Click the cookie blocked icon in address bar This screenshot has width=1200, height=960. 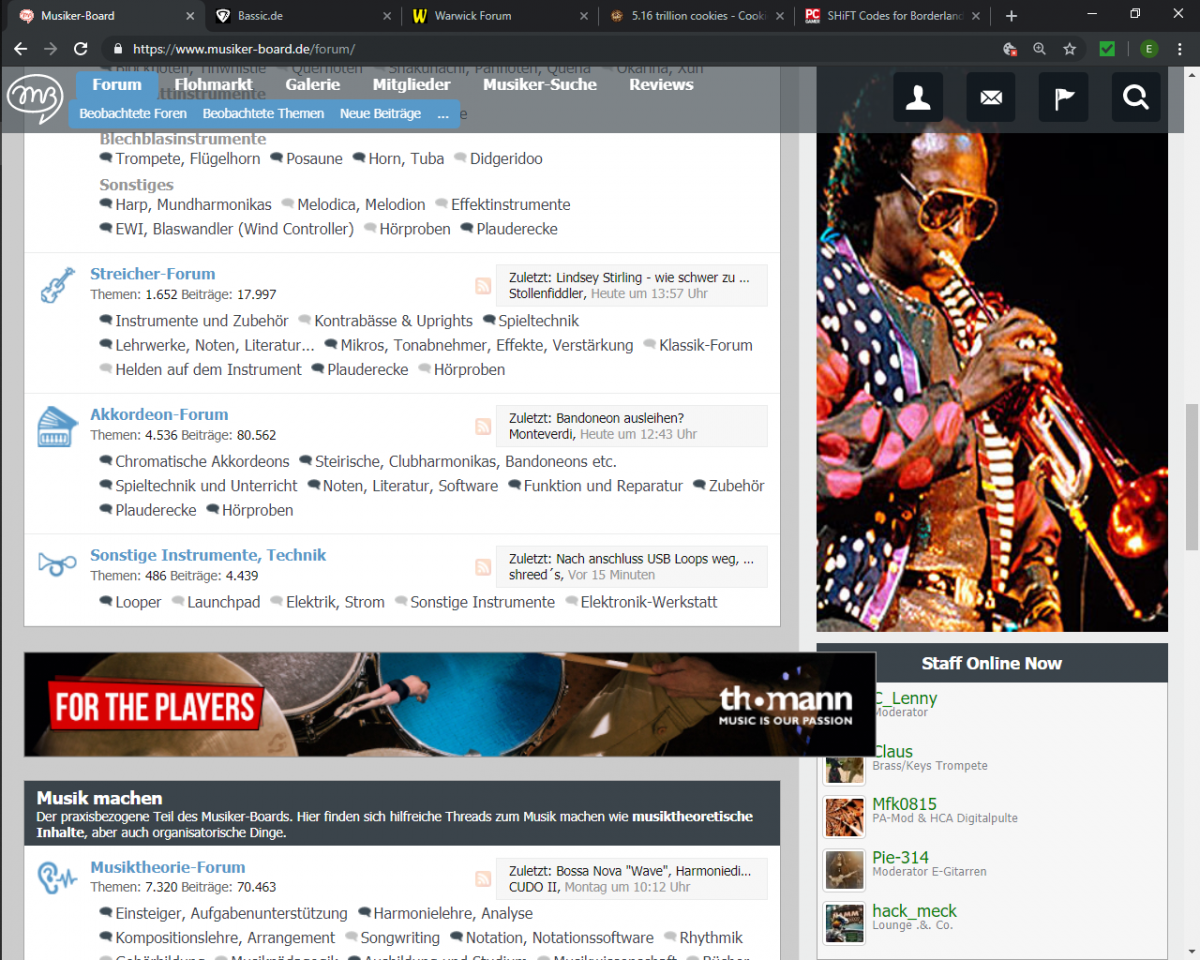(x=1010, y=48)
